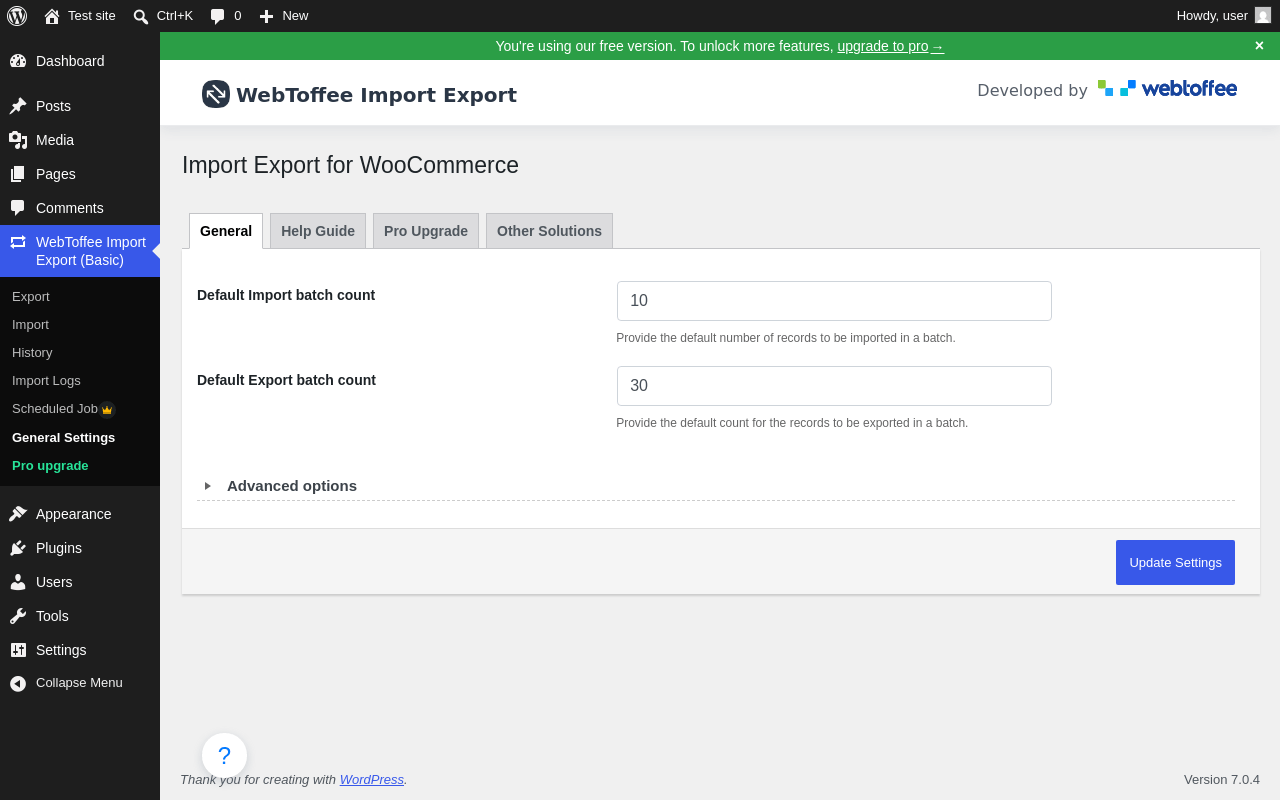The image size is (1280, 800).
Task: Open Plugins menu label
Action: pyautogui.click(x=59, y=548)
